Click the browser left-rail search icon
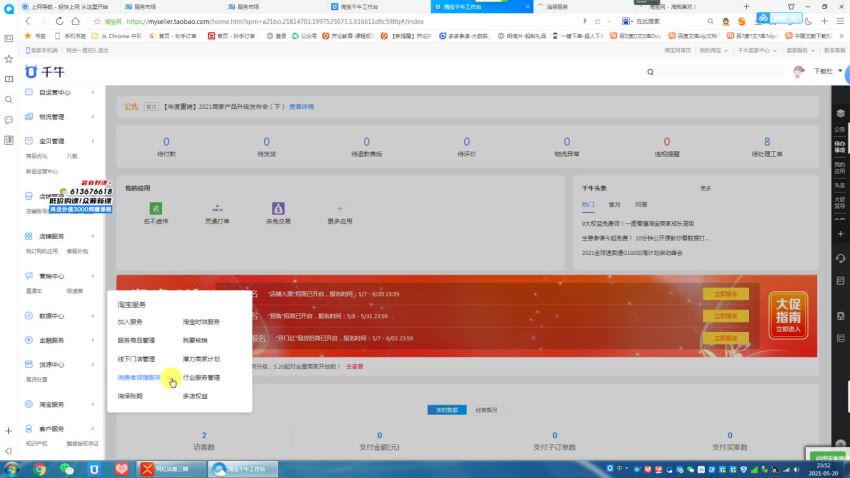 pos(9,100)
